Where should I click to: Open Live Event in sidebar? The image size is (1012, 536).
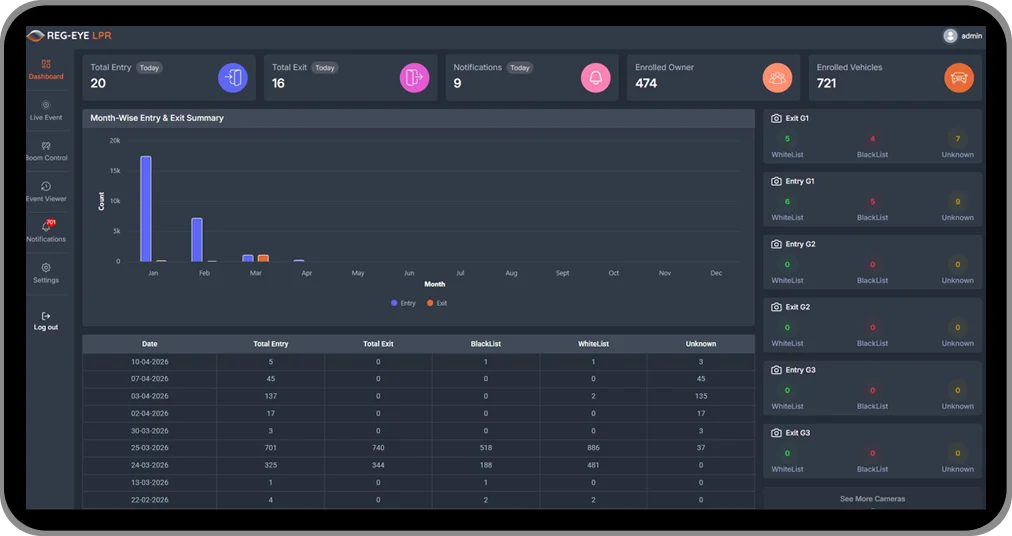pyautogui.click(x=46, y=110)
